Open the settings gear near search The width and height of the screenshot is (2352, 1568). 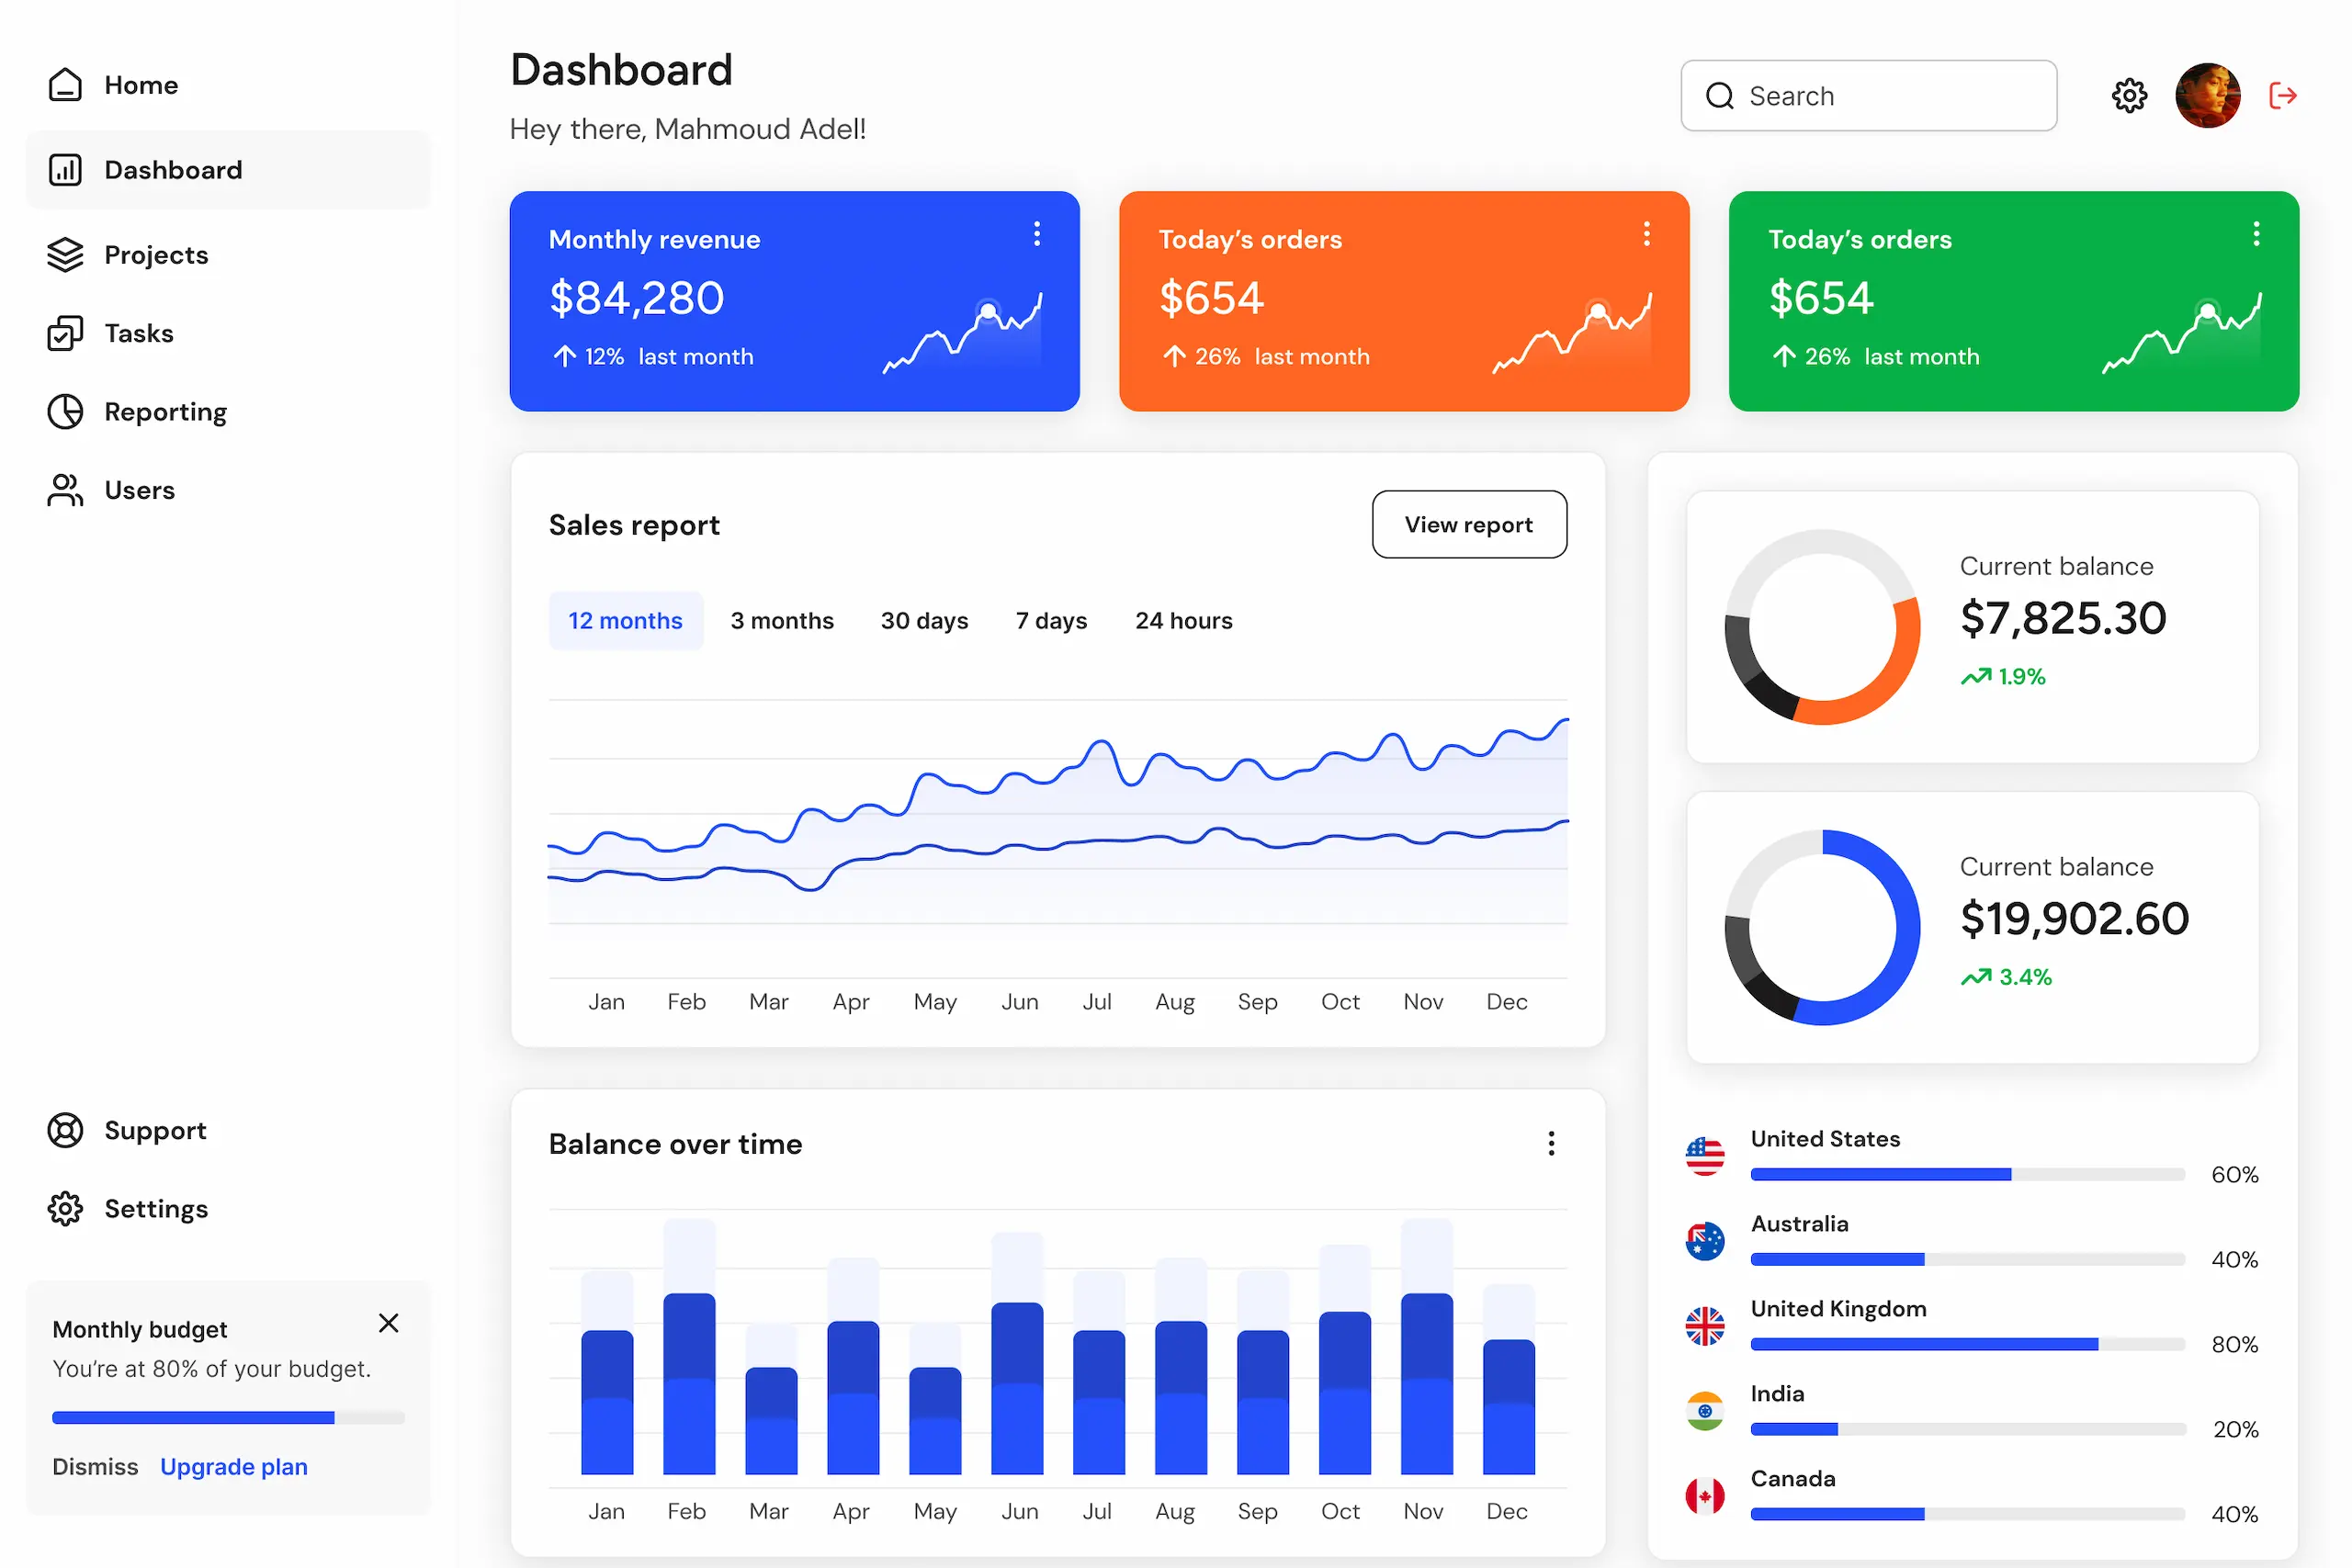click(x=2129, y=95)
